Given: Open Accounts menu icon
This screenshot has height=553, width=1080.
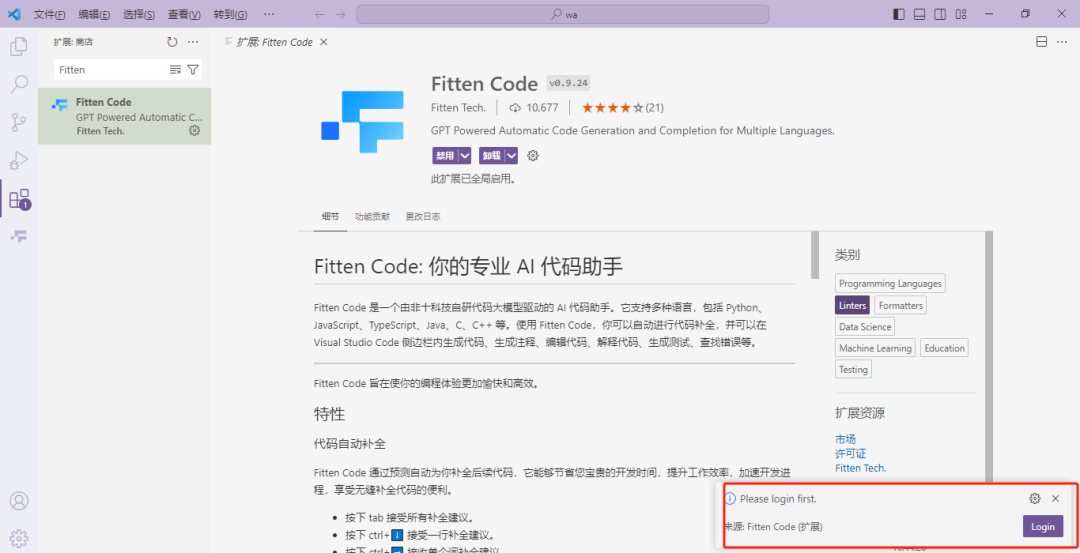Looking at the screenshot, I should [x=19, y=501].
